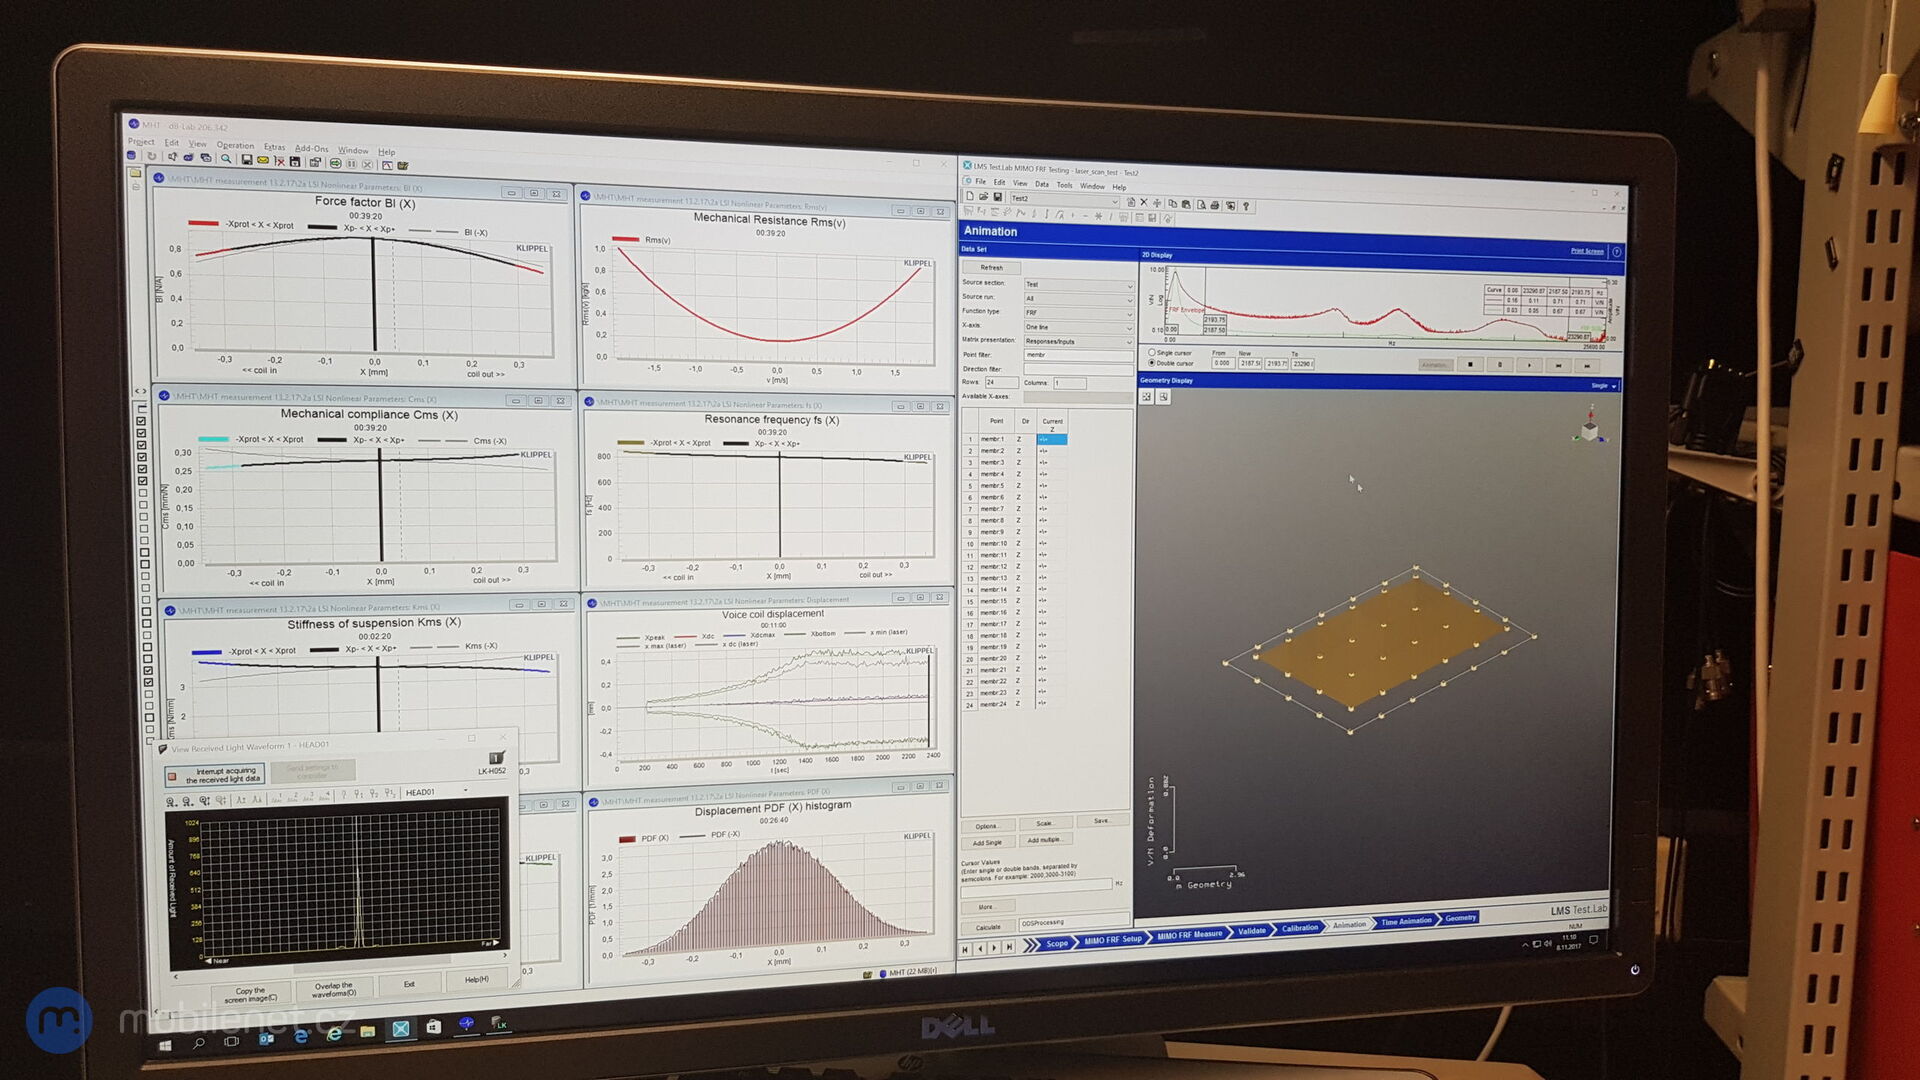Toggle the first checkbox in MHT left sidebar

coord(141,421)
